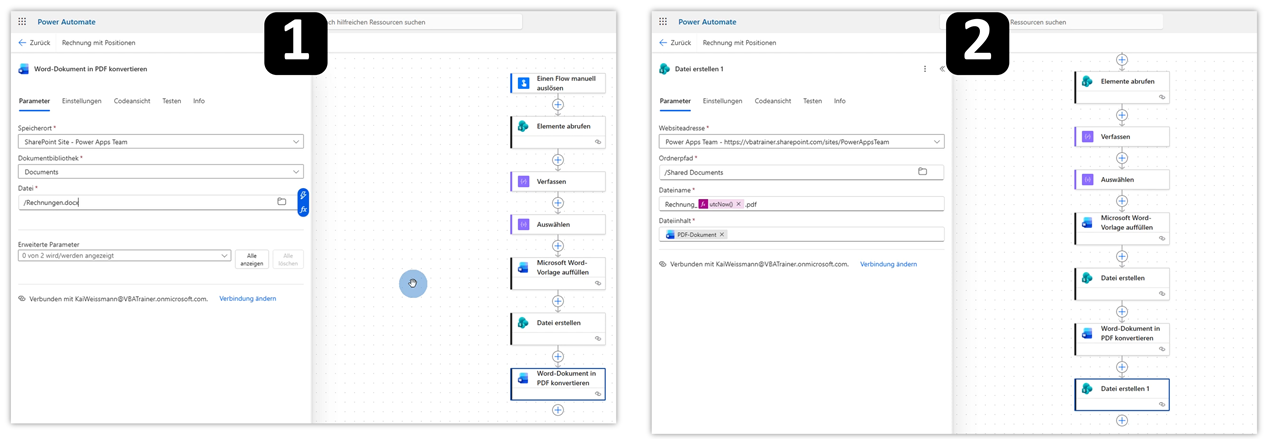The width and height of the screenshot is (1280, 439).
Task: Select Verfassen node in left screenshot
Action: (x=558, y=181)
